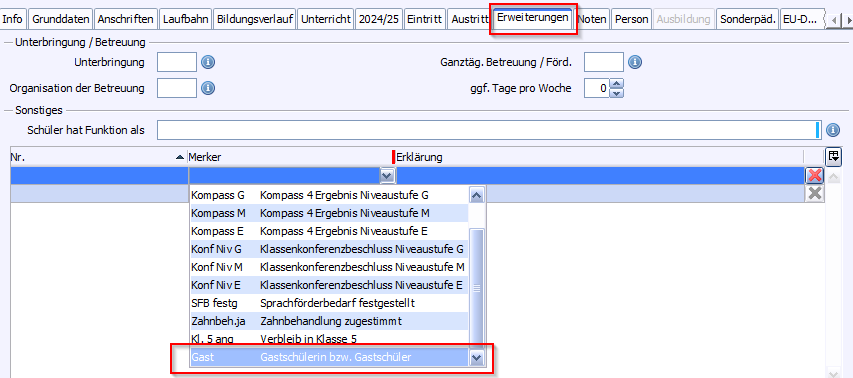Remove second row with gray X icon
The height and width of the screenshot is (378, 853).
814,193
